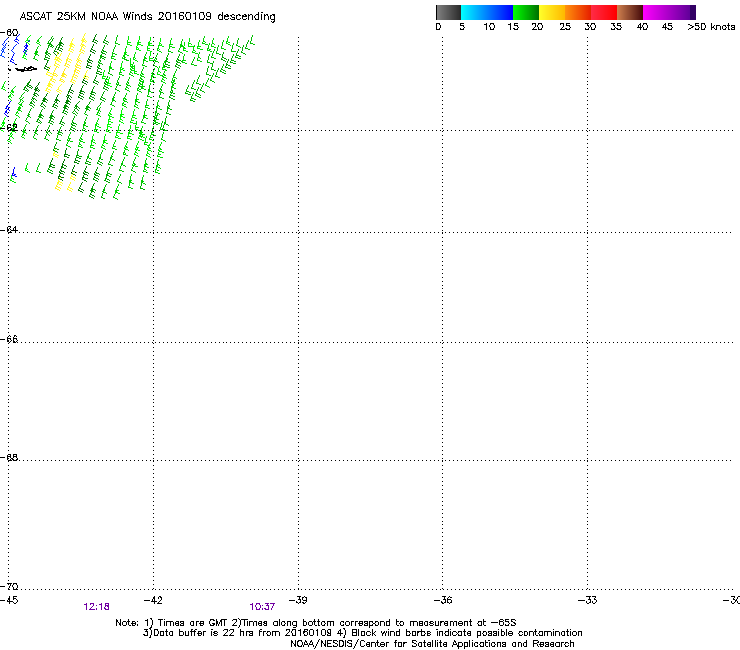The width and height of the screenshot is (740, 650).
Task: Click the purple '12:18' swath time label
Action: coord(96,607)
